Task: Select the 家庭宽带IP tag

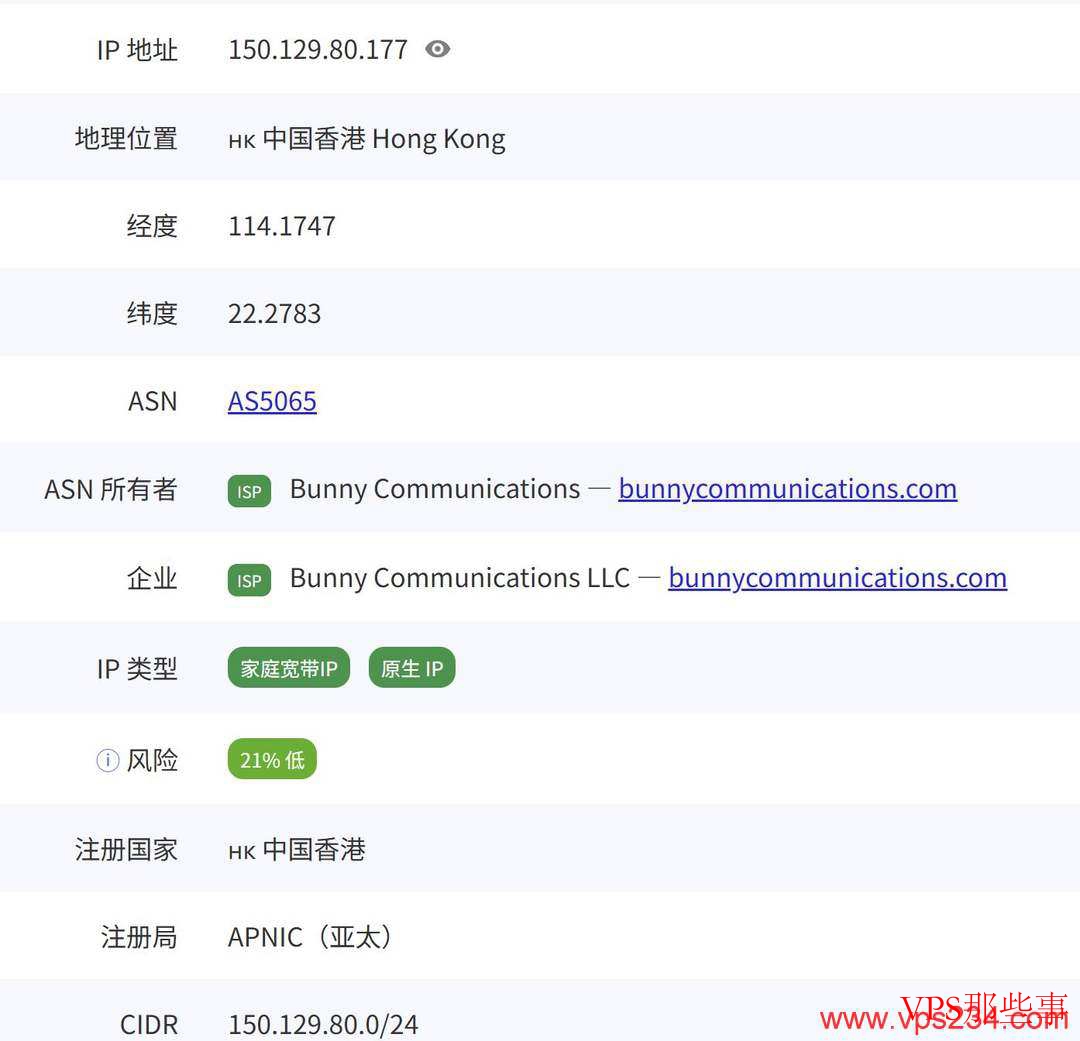Action: (x=288, y=668)
